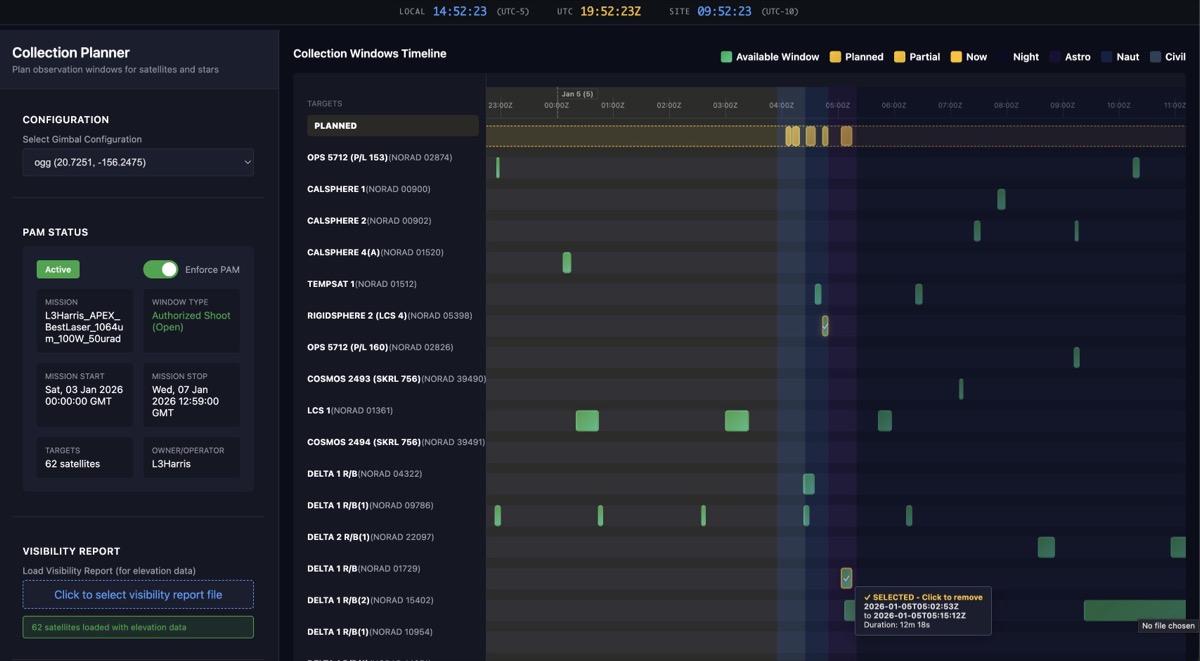Toggle the Enforce PAM switch off

[160, 269]
